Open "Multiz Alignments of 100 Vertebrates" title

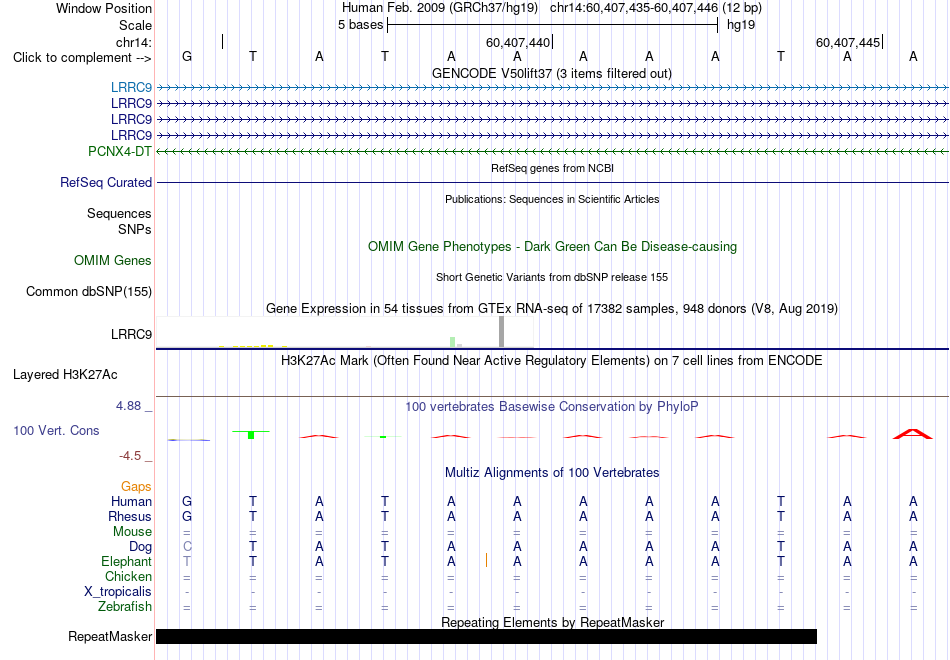pyautogui.click(x=552, y=473)
